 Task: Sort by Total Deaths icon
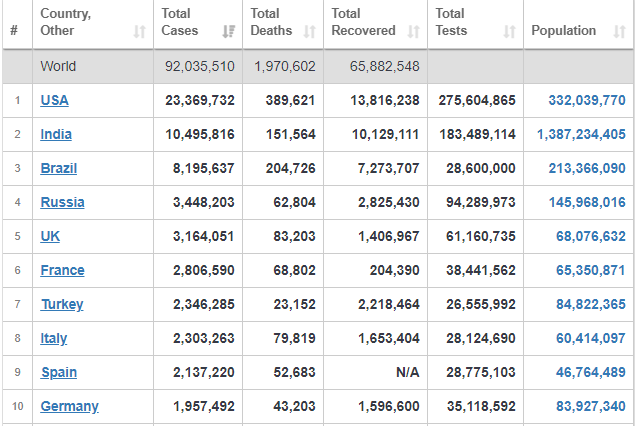[310, 31]
